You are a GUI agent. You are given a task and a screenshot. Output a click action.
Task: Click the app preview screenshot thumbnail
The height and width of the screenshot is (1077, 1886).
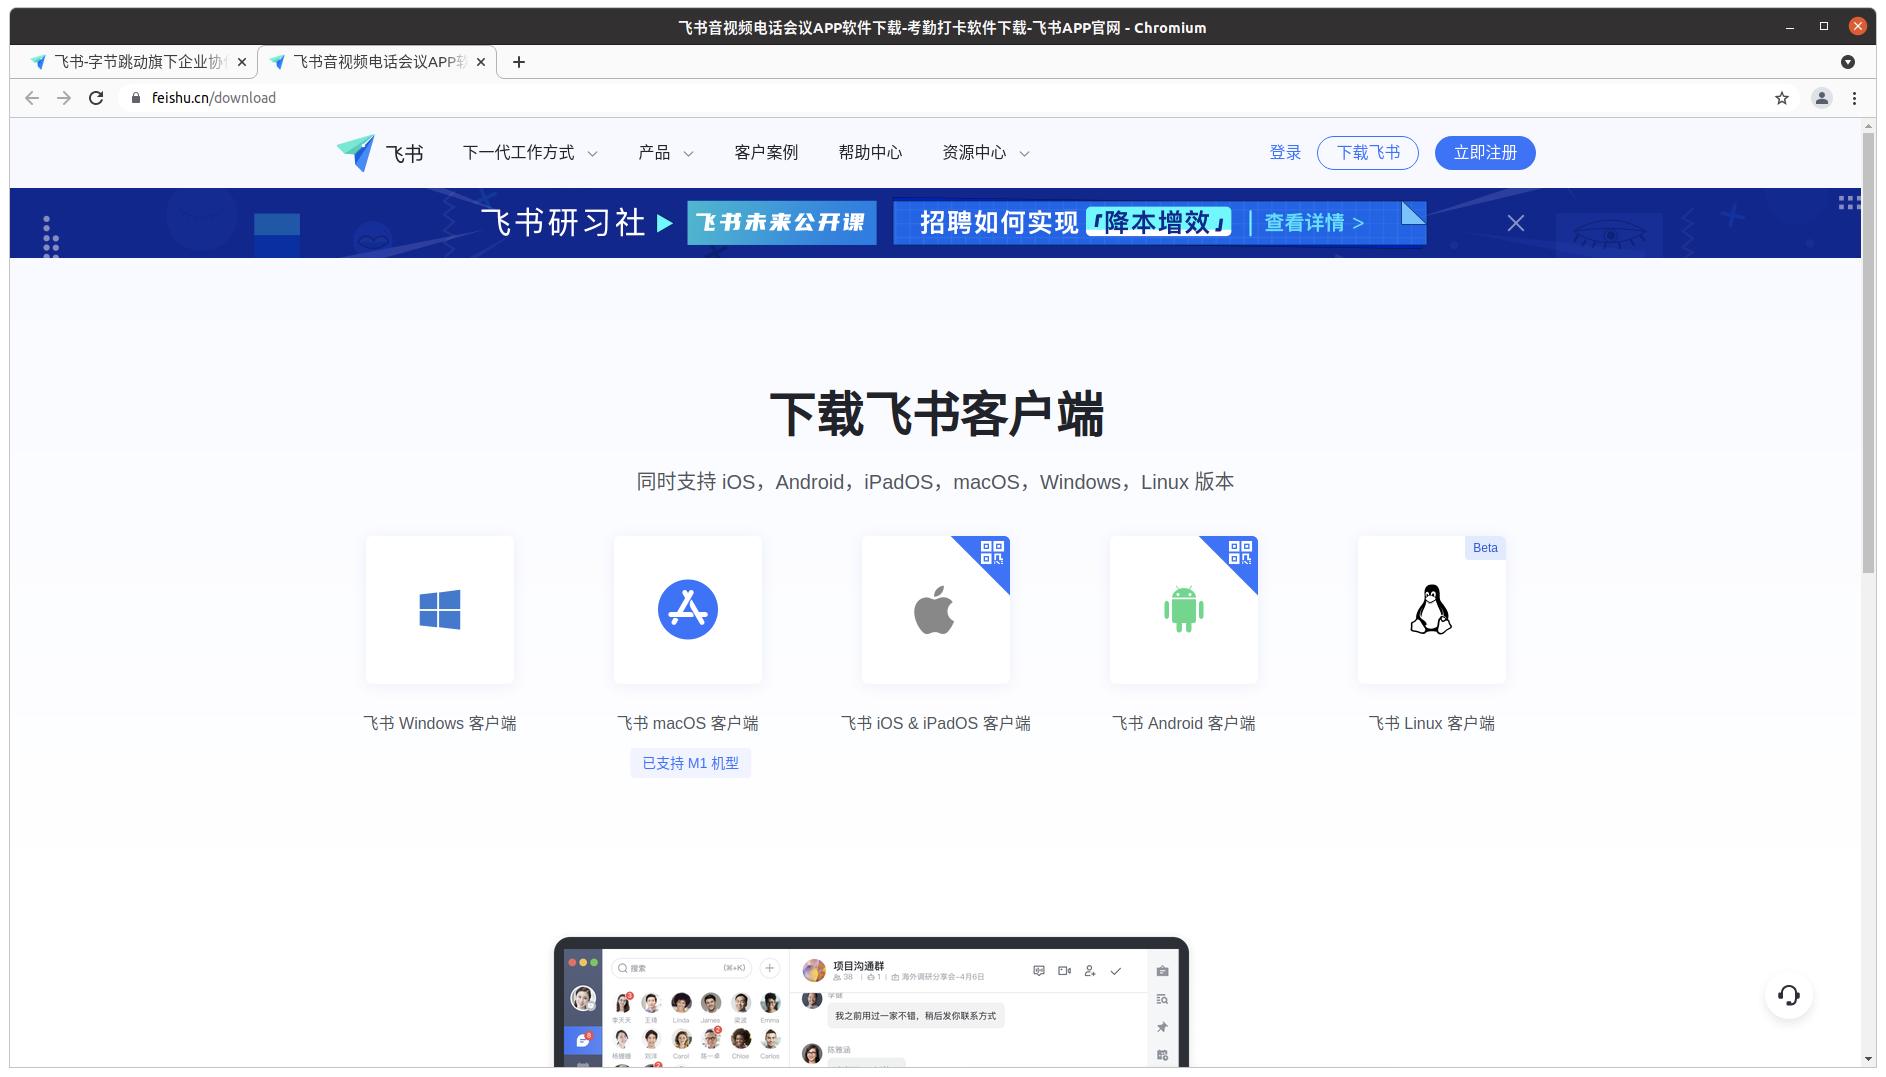[x=871, y=1002]
